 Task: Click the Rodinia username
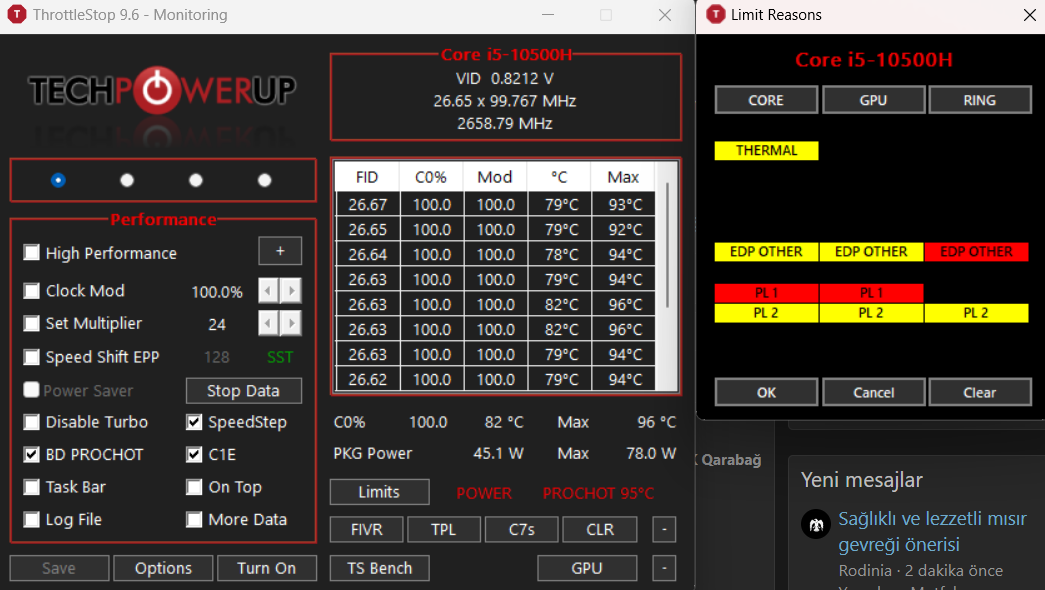(865, 571)
